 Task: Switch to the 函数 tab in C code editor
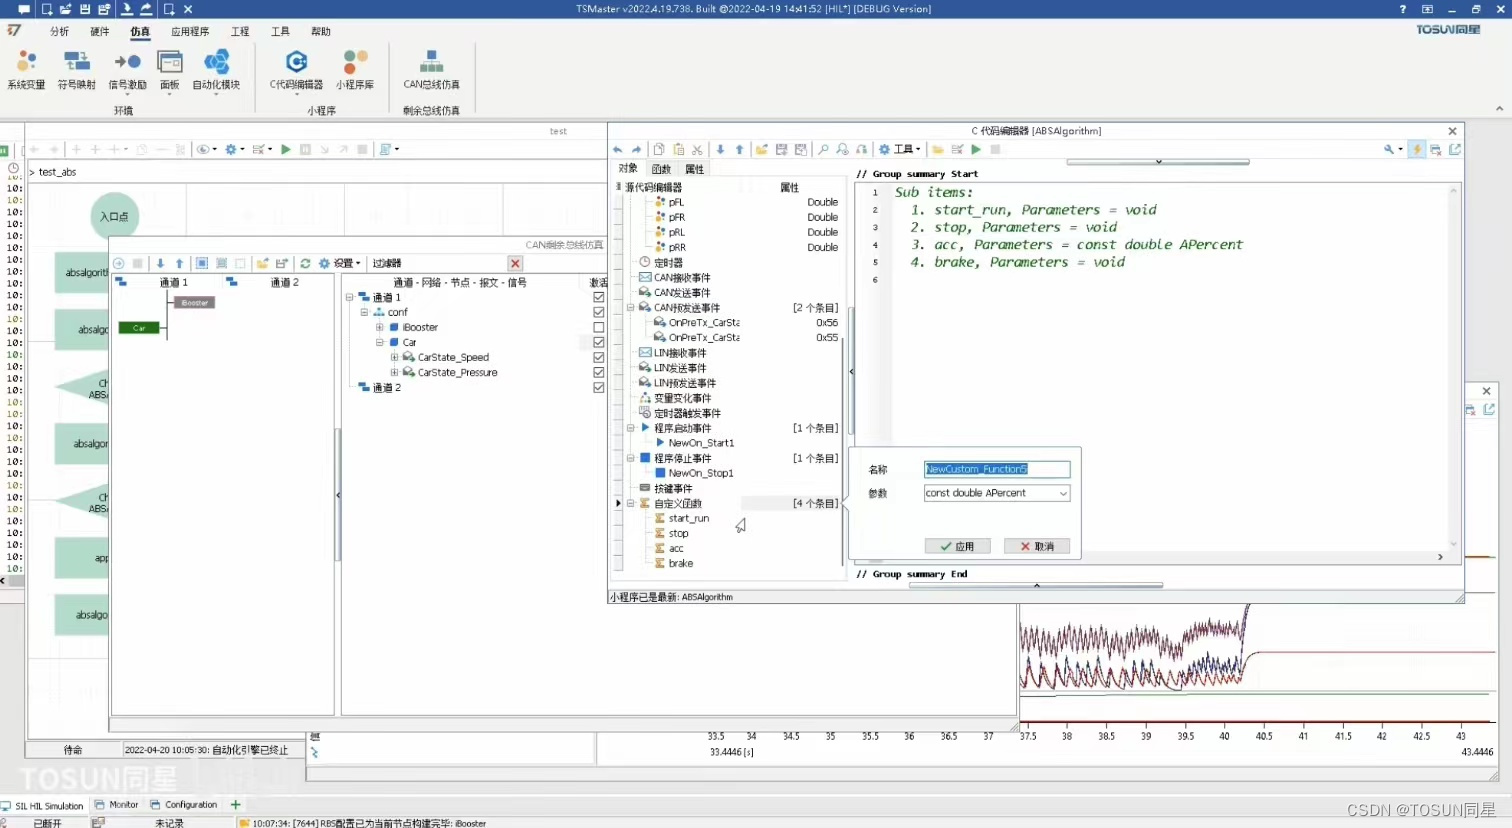662,169
